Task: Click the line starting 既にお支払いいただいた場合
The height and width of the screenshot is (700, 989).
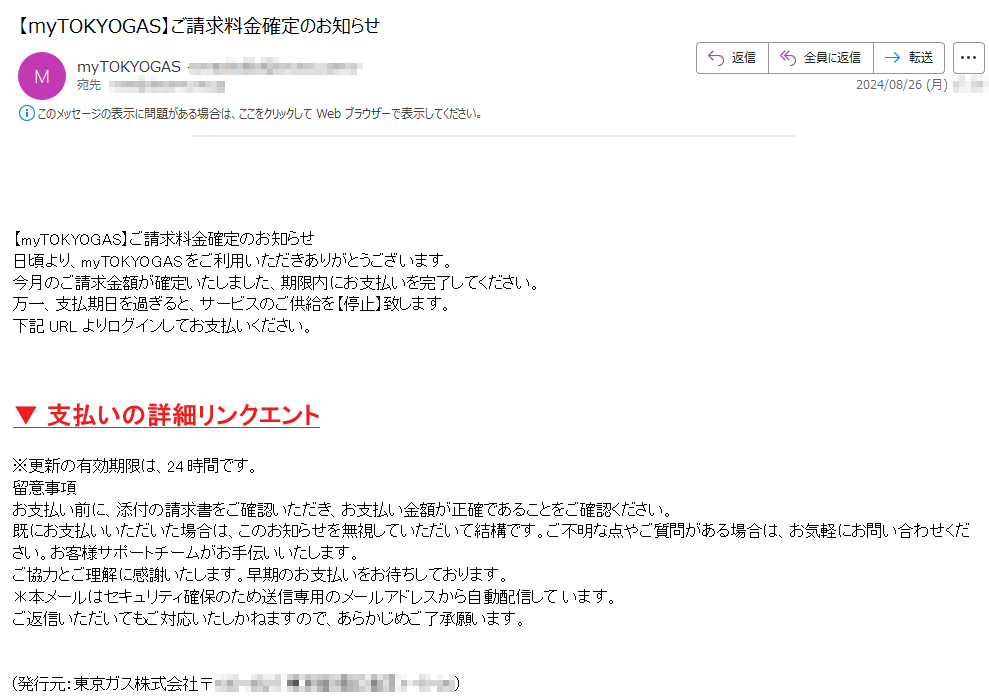Action: pyautogui.click(x=491, y=542)
